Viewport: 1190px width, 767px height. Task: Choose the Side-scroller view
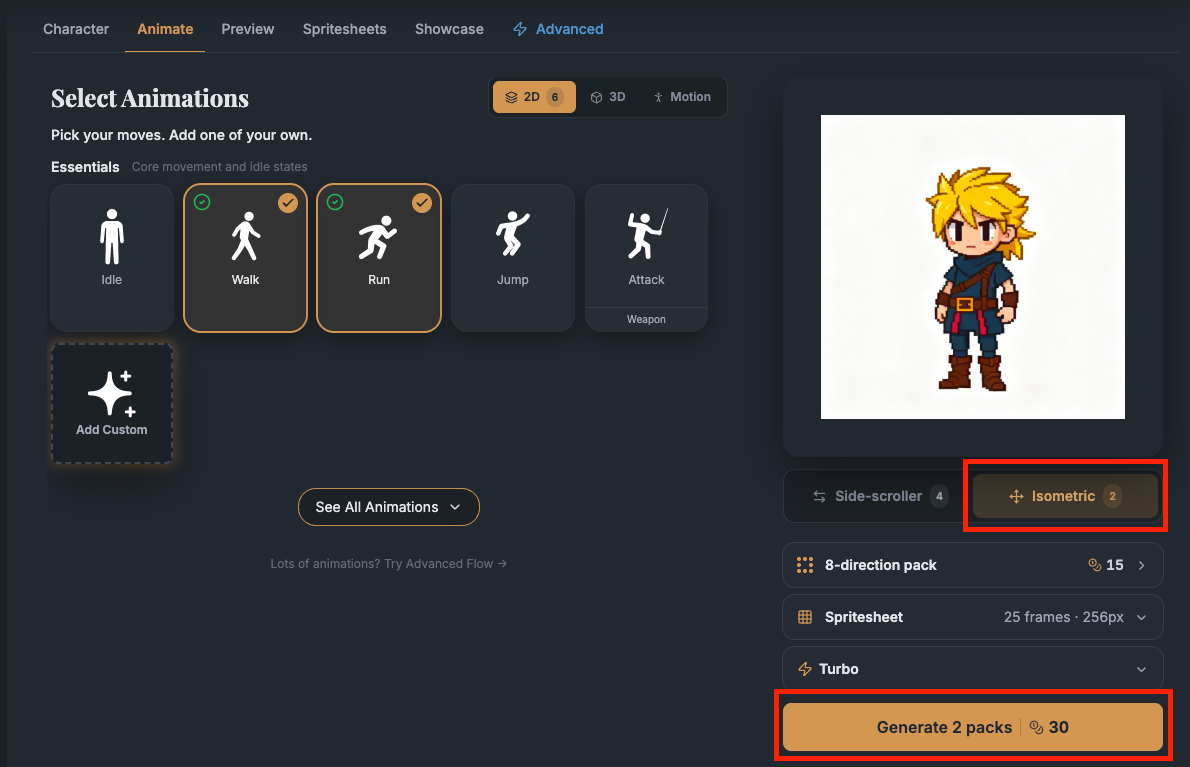pyautogui.click(x=879, y=496)
